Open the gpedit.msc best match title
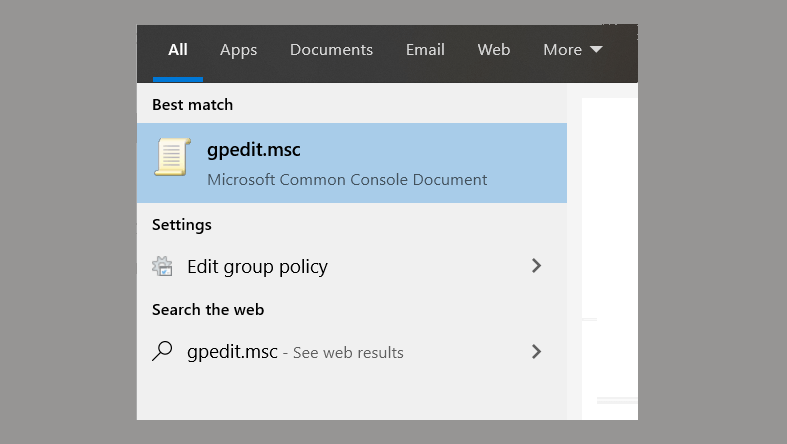 coord(253,150)
